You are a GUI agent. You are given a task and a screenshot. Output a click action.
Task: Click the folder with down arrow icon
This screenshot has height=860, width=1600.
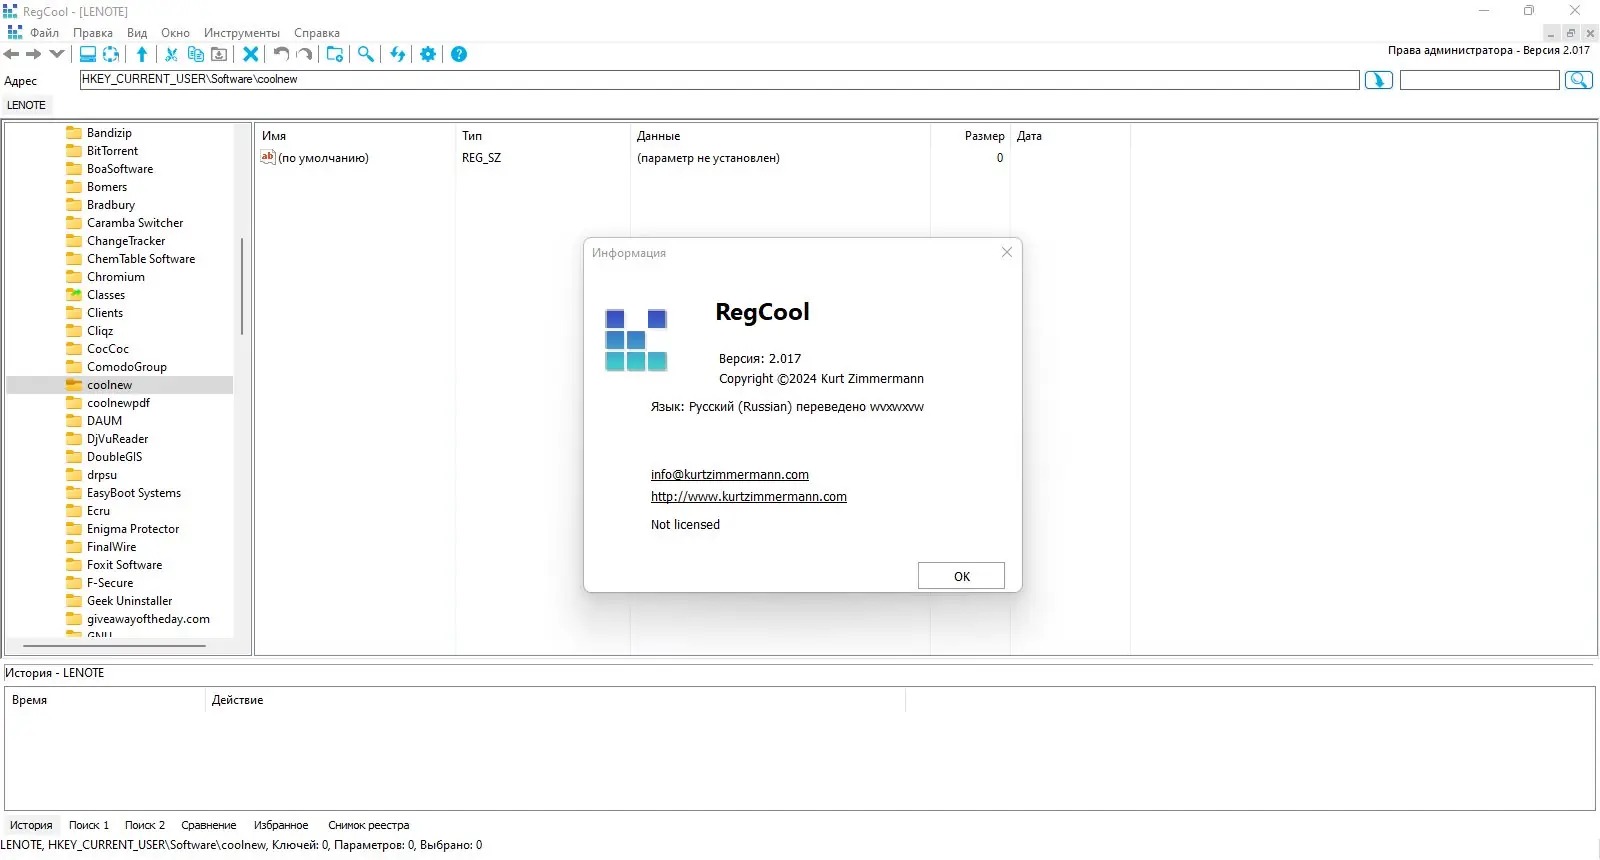[x=219, y=54]
